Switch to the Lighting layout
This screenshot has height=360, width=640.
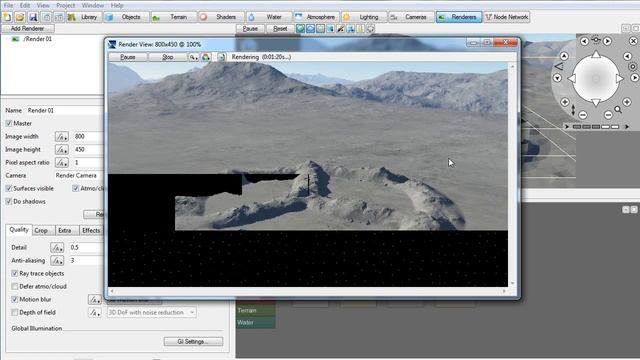tap(364, 17)
